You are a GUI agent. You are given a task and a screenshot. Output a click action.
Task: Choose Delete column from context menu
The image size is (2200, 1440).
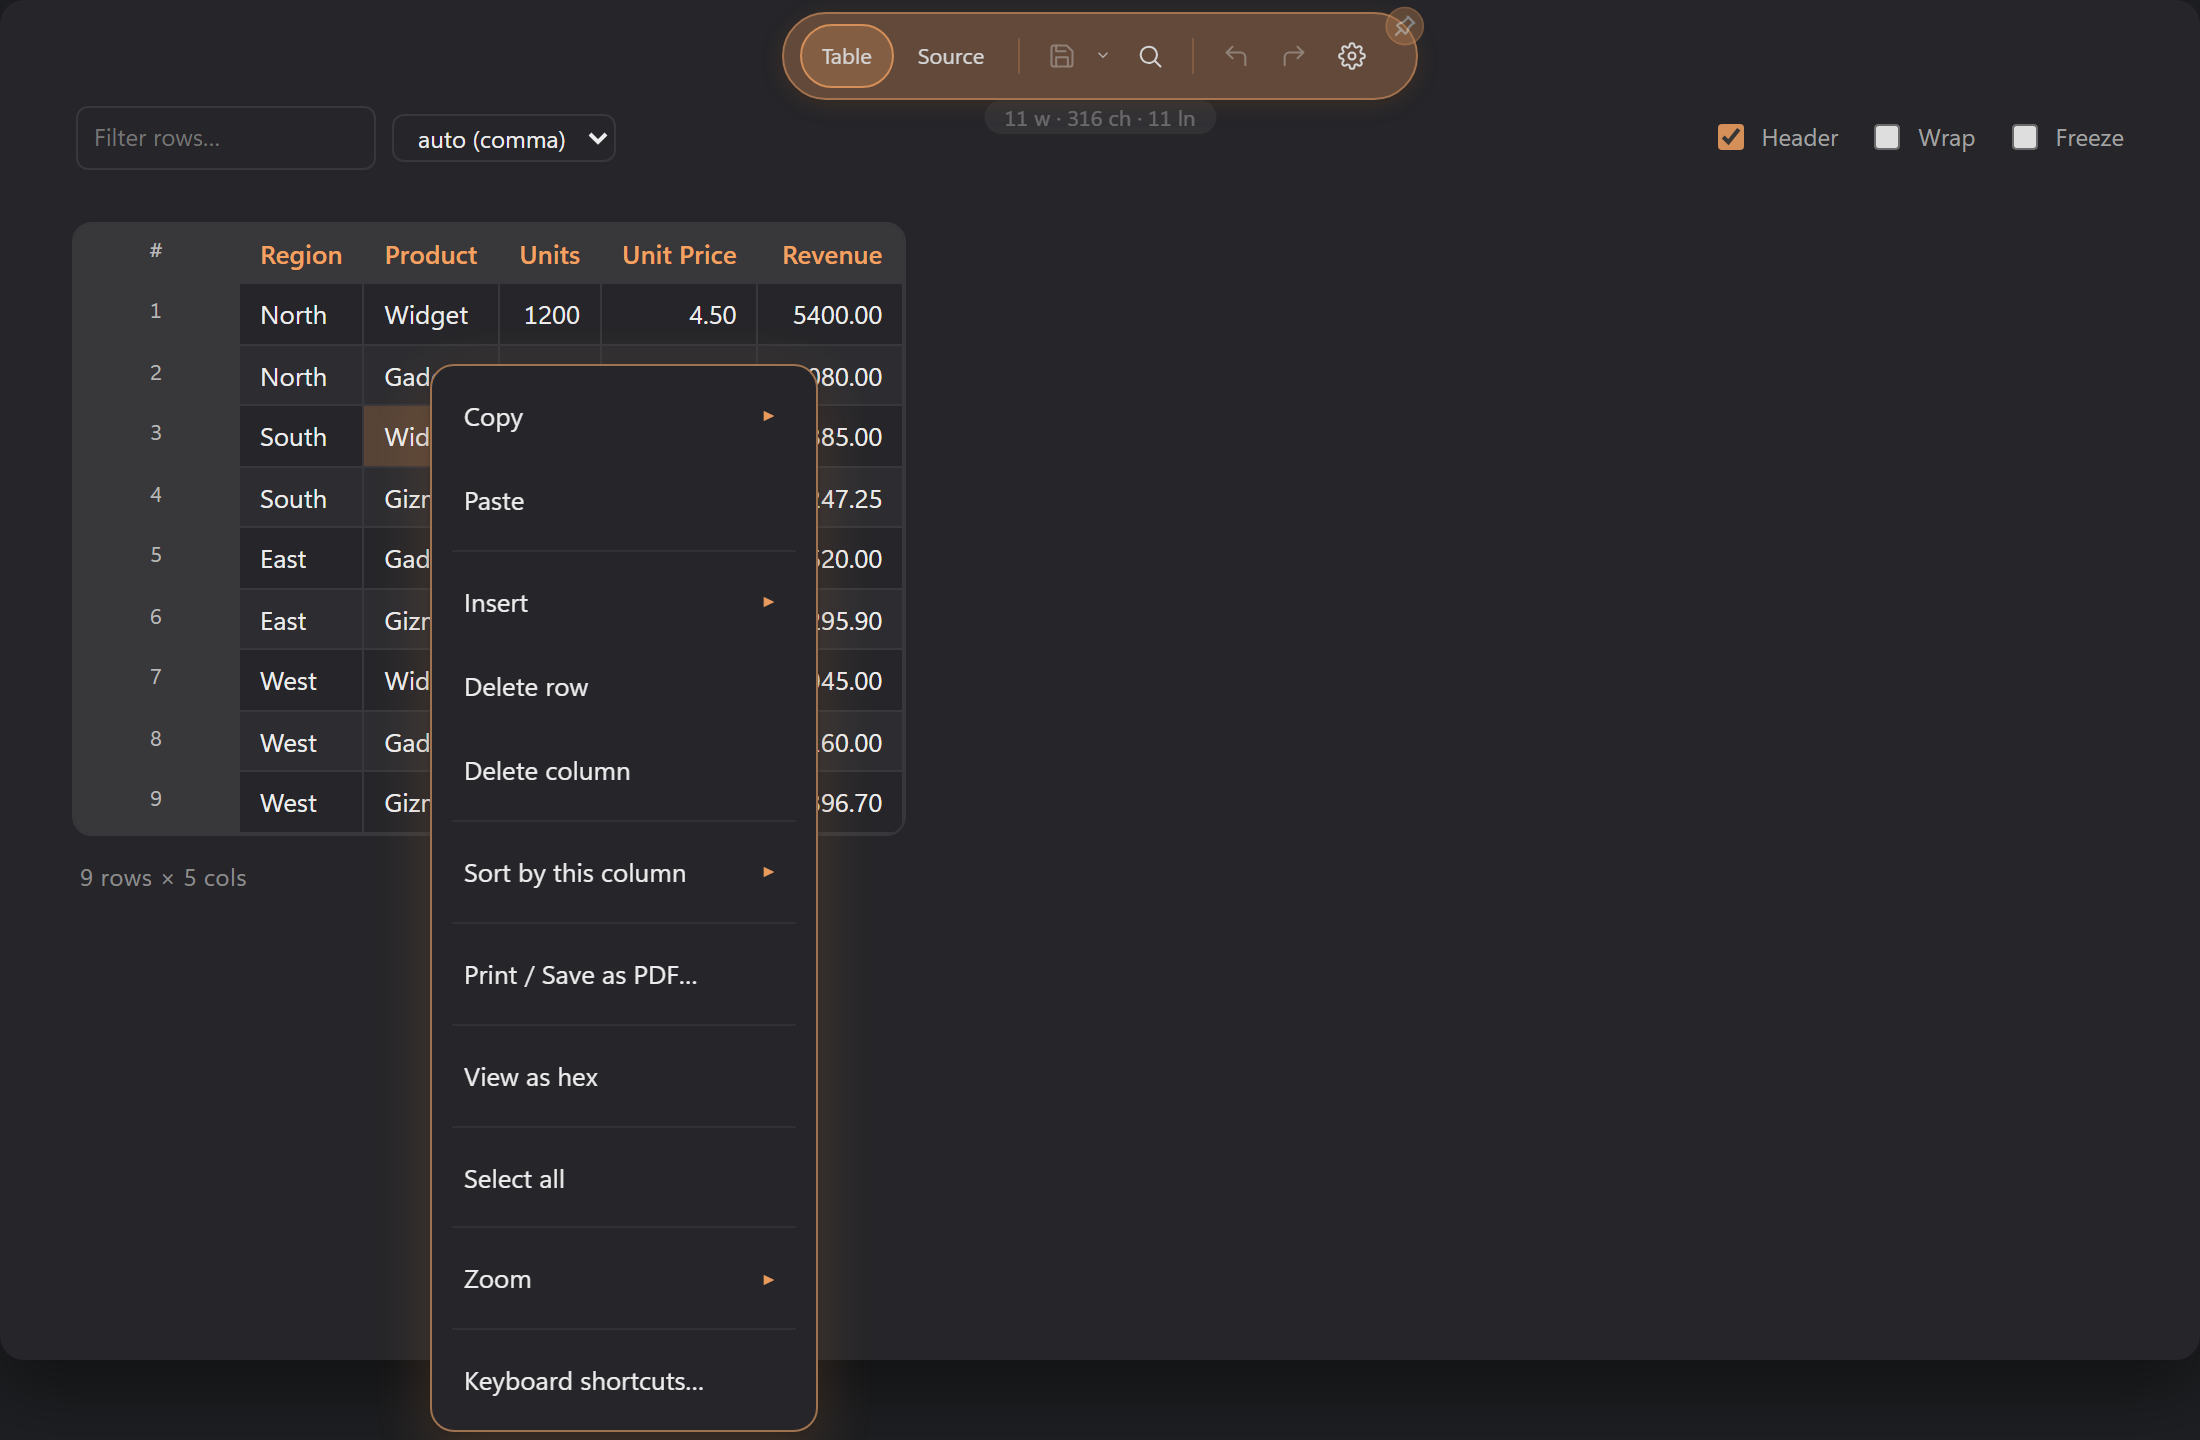tap(623, 771)
